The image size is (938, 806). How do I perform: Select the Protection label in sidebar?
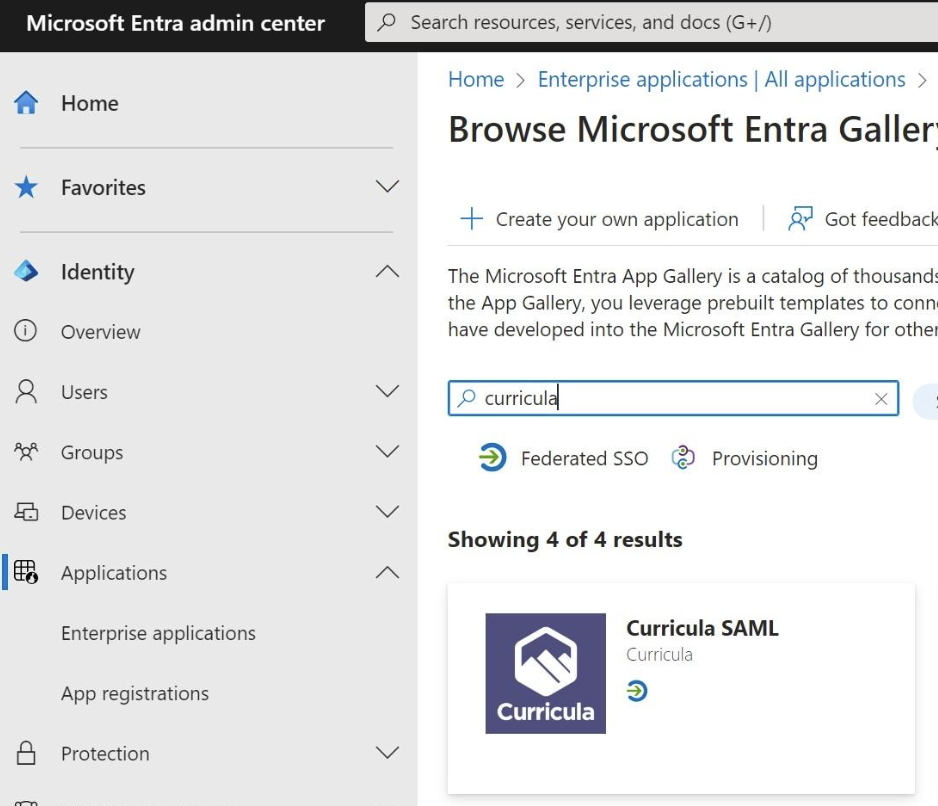(x=105, y=754)
